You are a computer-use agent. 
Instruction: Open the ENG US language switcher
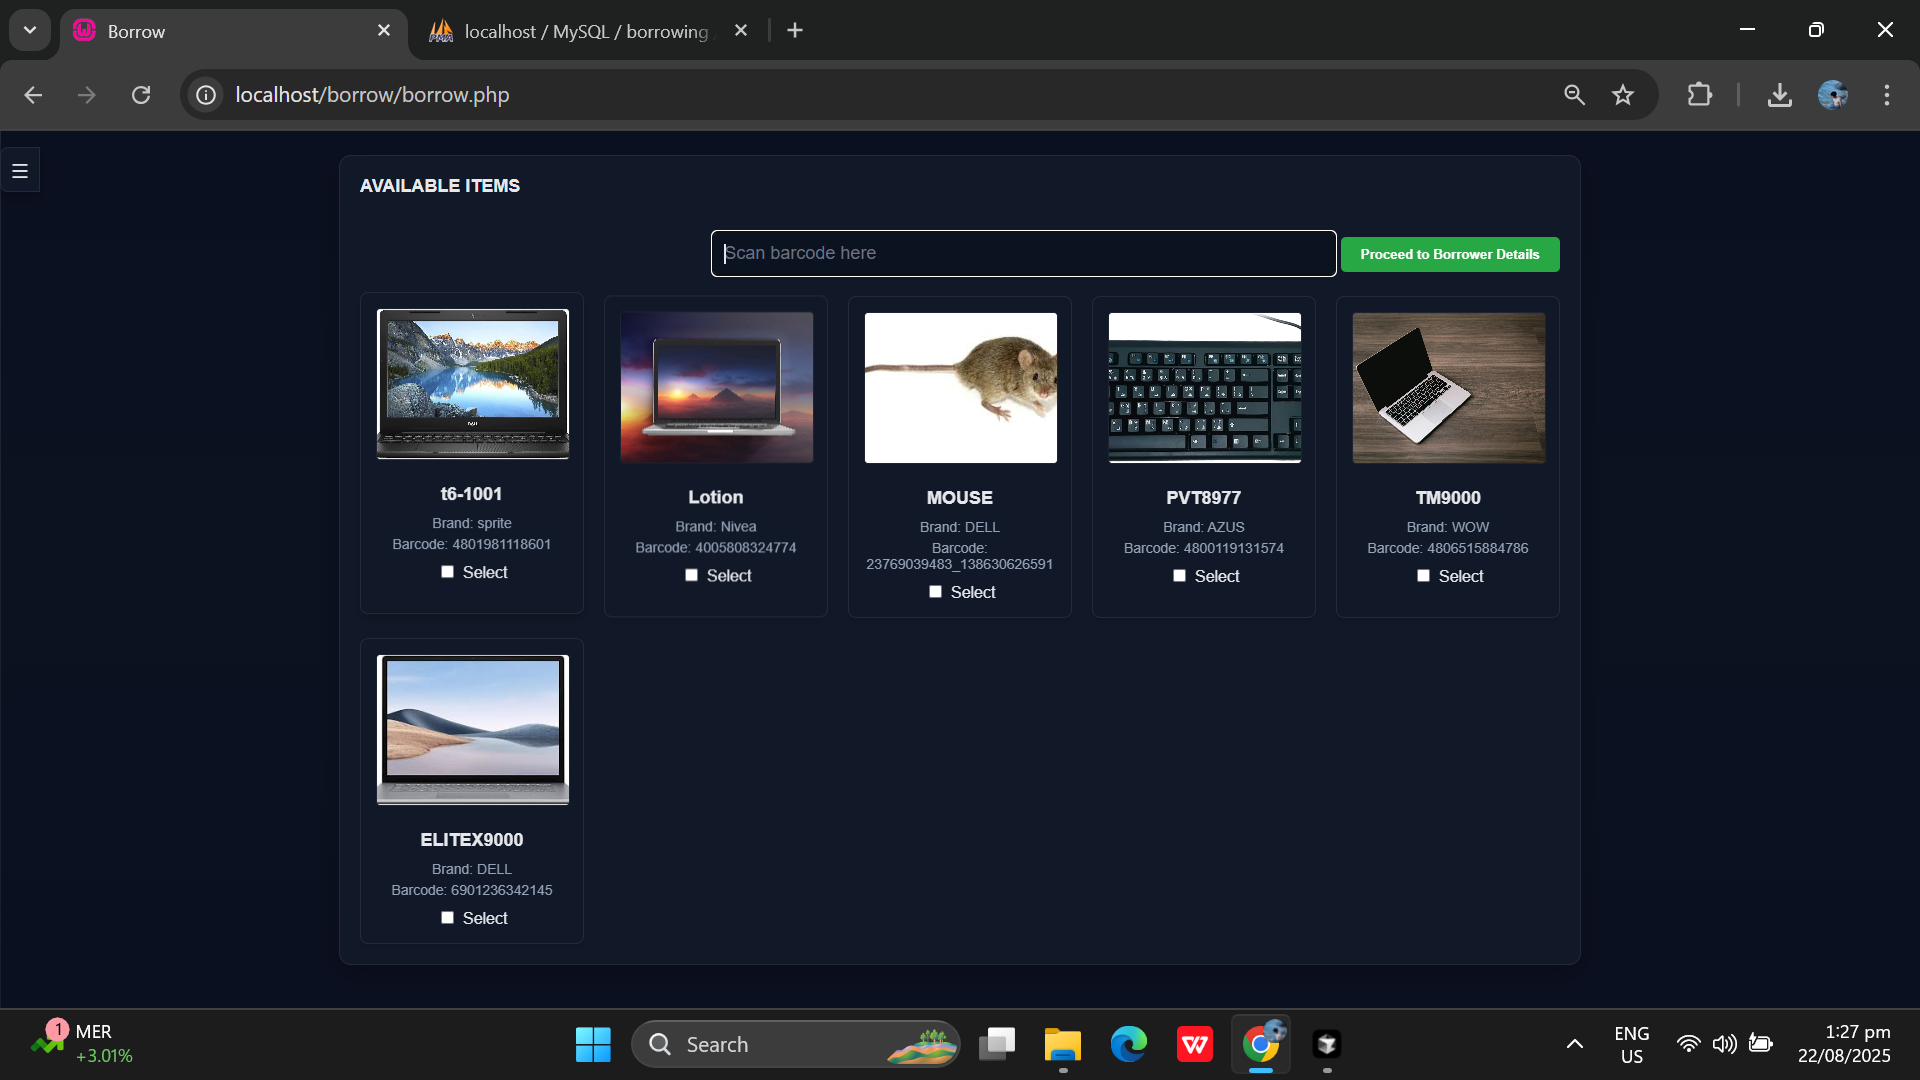[x=1632, y=1043]
